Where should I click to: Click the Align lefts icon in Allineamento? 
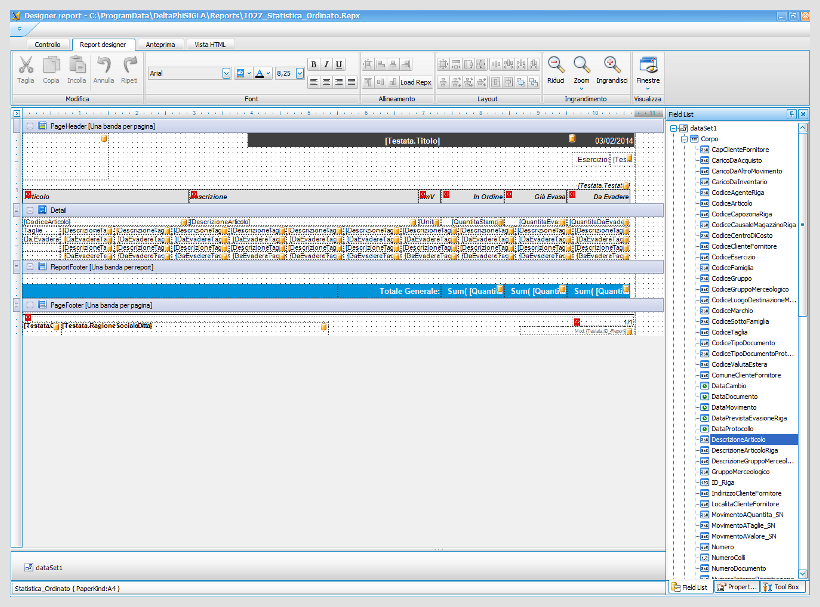381,64
